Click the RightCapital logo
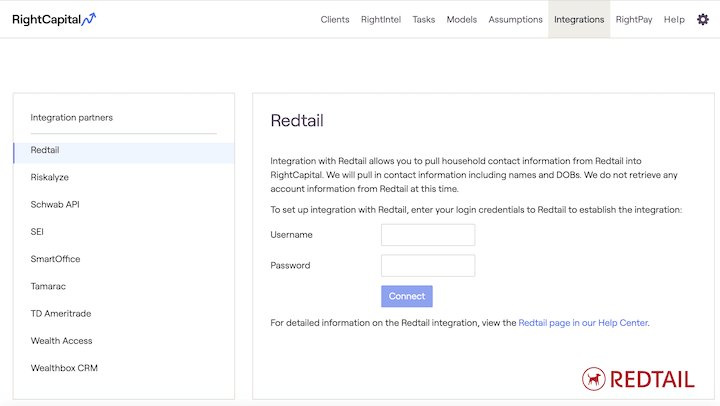 point(54,19)
